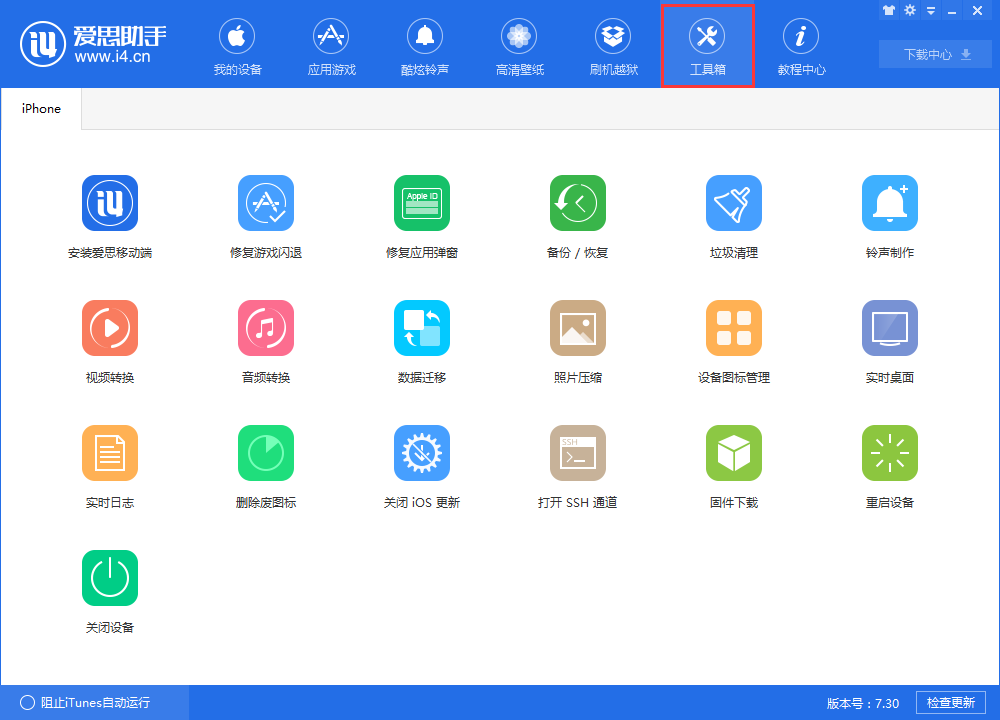The width and height of the screenshot is (1000, 720).
Task: Open 修复应用弹窗 Apple ID tool
Action: pyautogui.click(x=422, y=203)
